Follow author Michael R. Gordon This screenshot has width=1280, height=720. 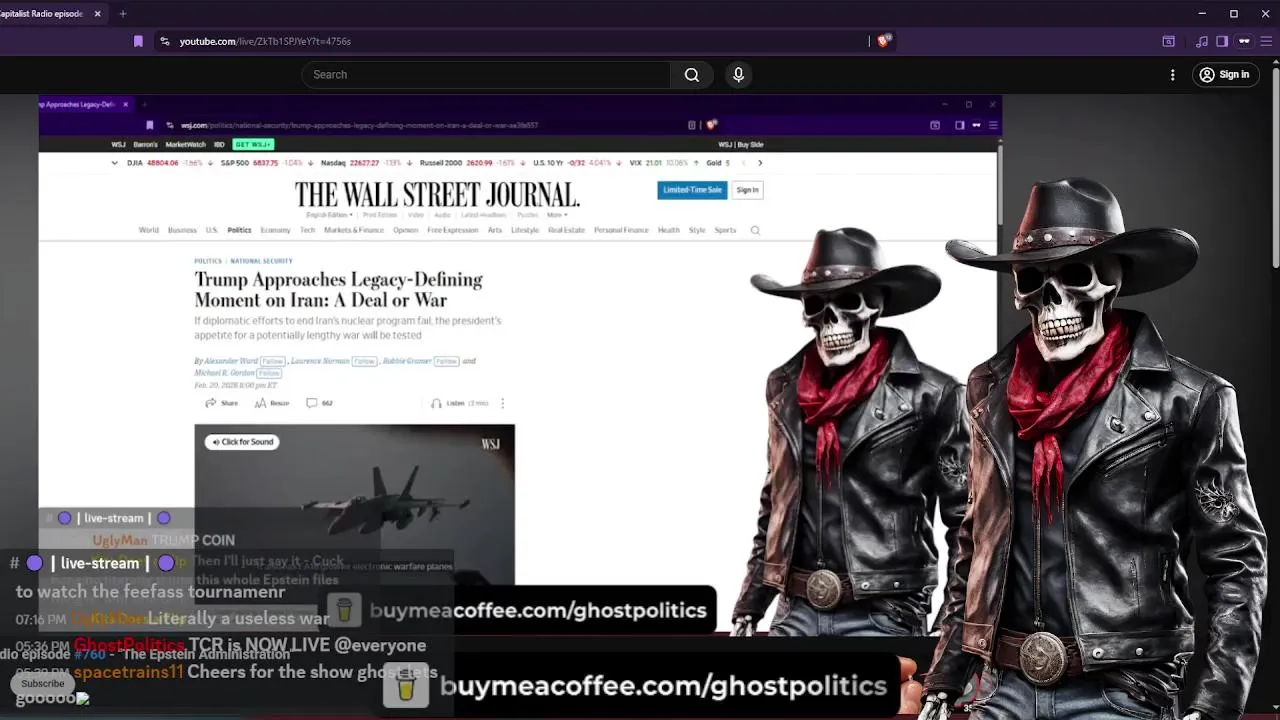269,373
